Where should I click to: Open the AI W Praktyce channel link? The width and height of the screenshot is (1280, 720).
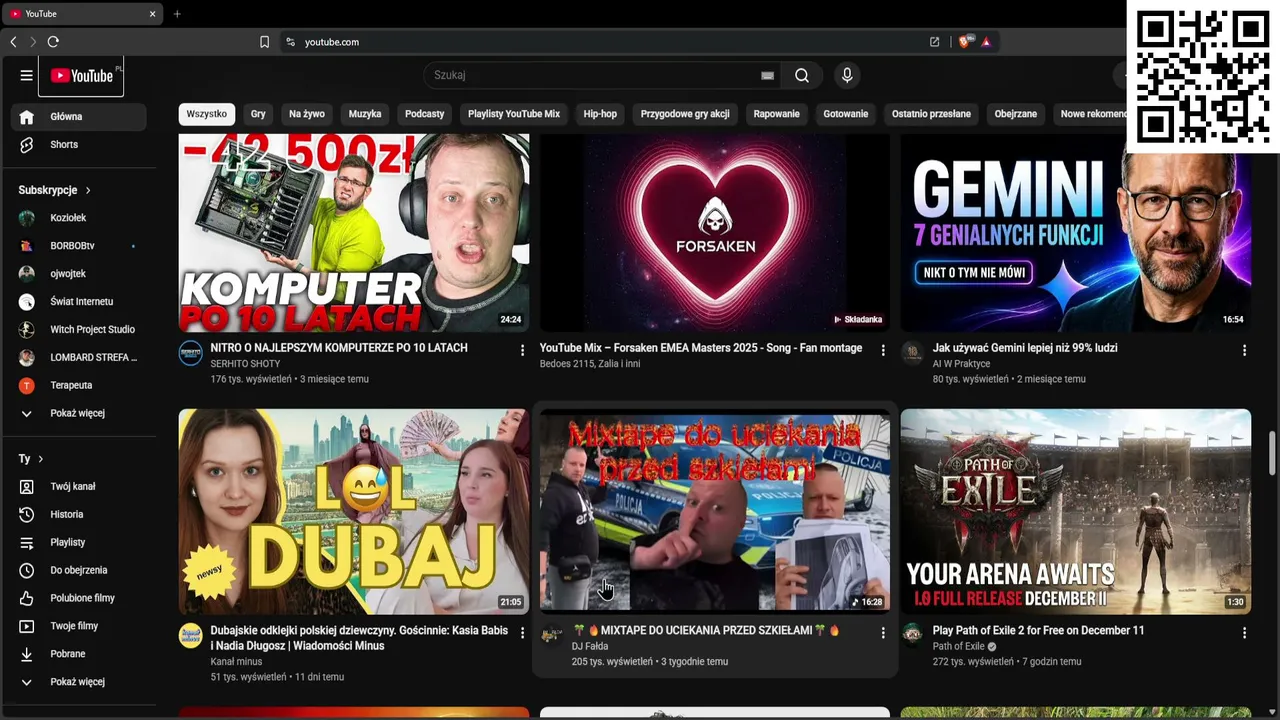coord(961,364)
